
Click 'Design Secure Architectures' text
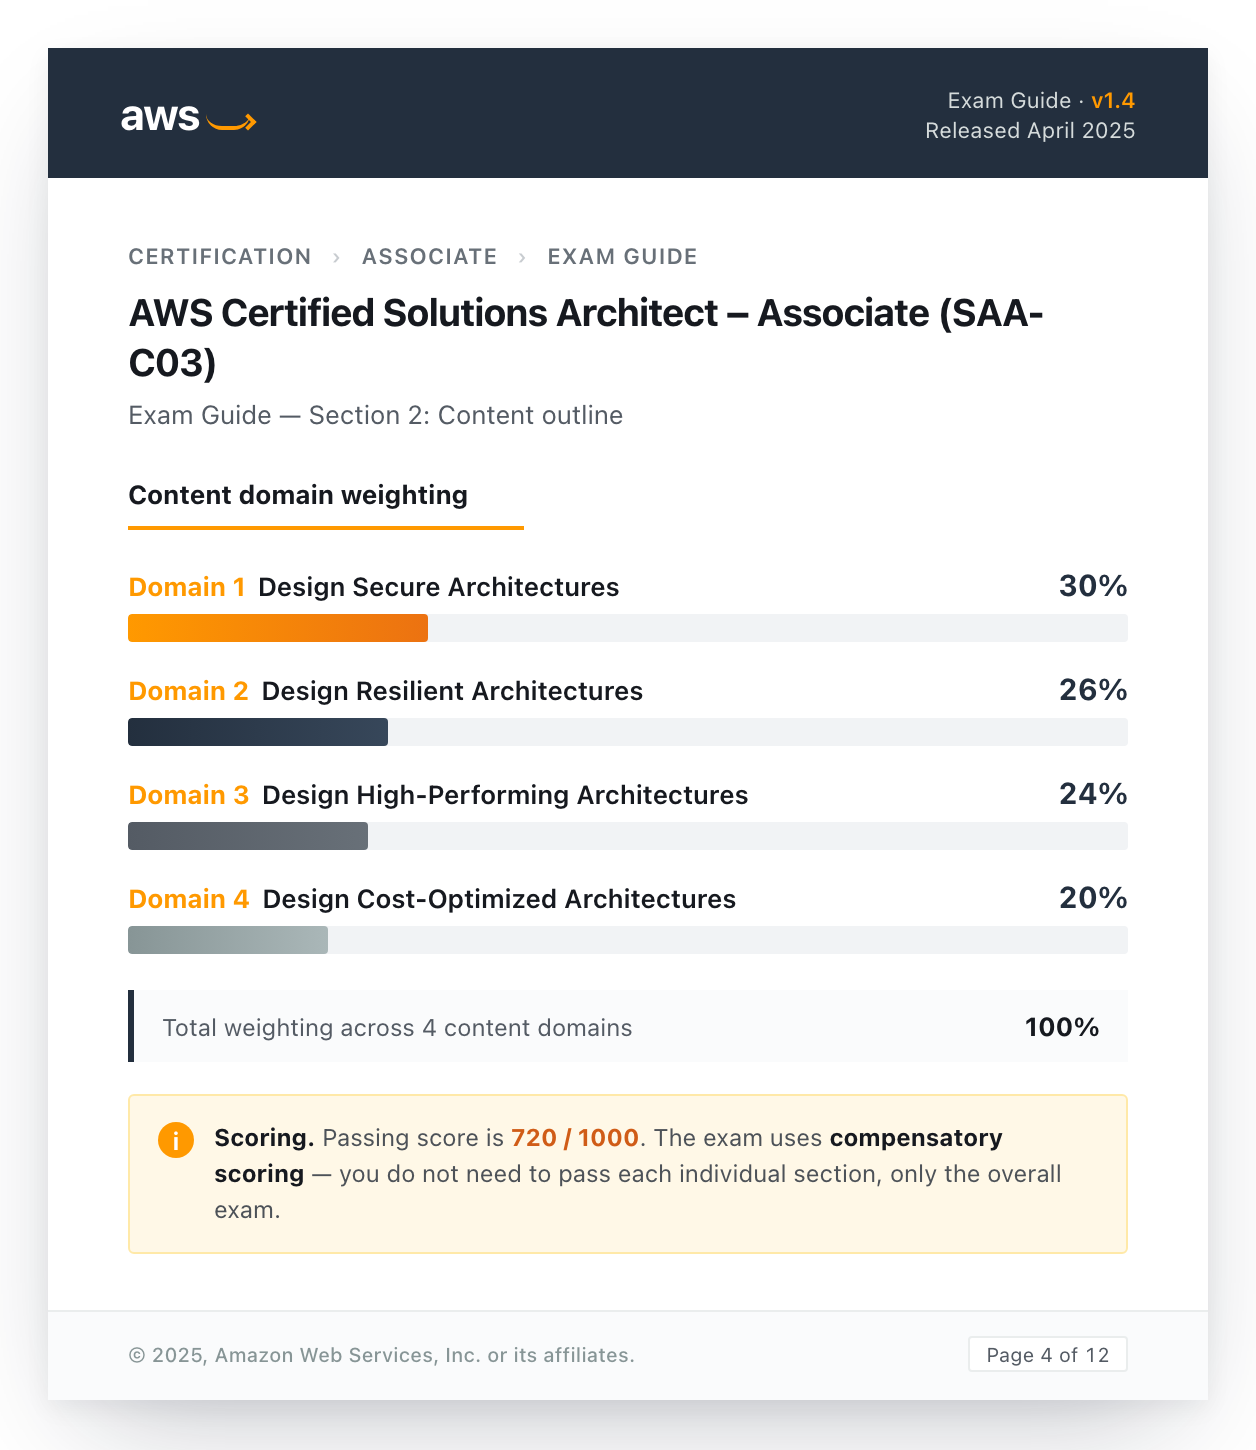pyautogui.click(x=439, y=587)
